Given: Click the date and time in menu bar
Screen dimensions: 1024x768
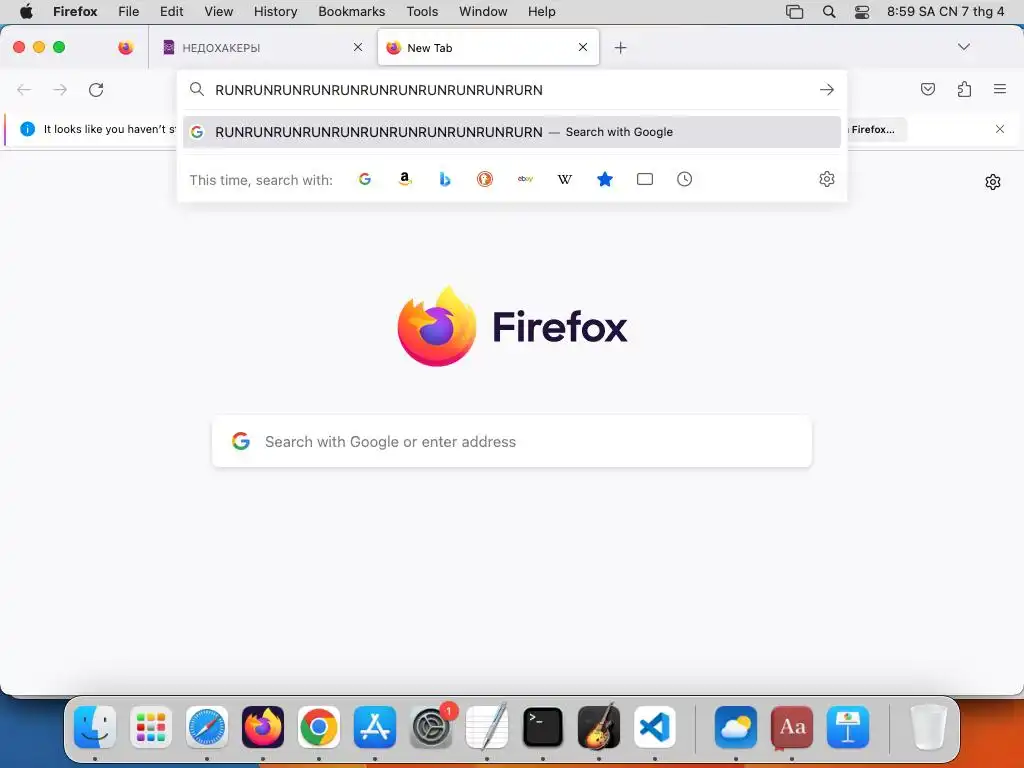Looking at the screenshot, I should [945, 11].
